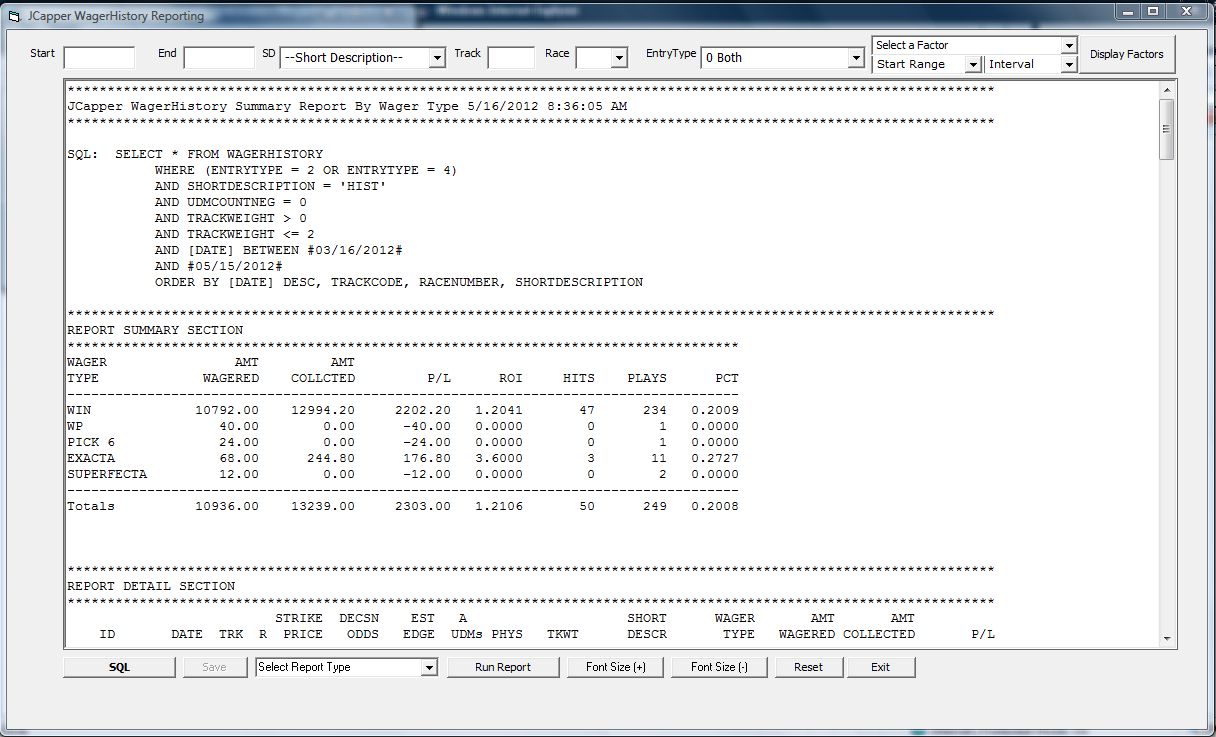Click the Track input field
1216x737 pixels.
511,58
